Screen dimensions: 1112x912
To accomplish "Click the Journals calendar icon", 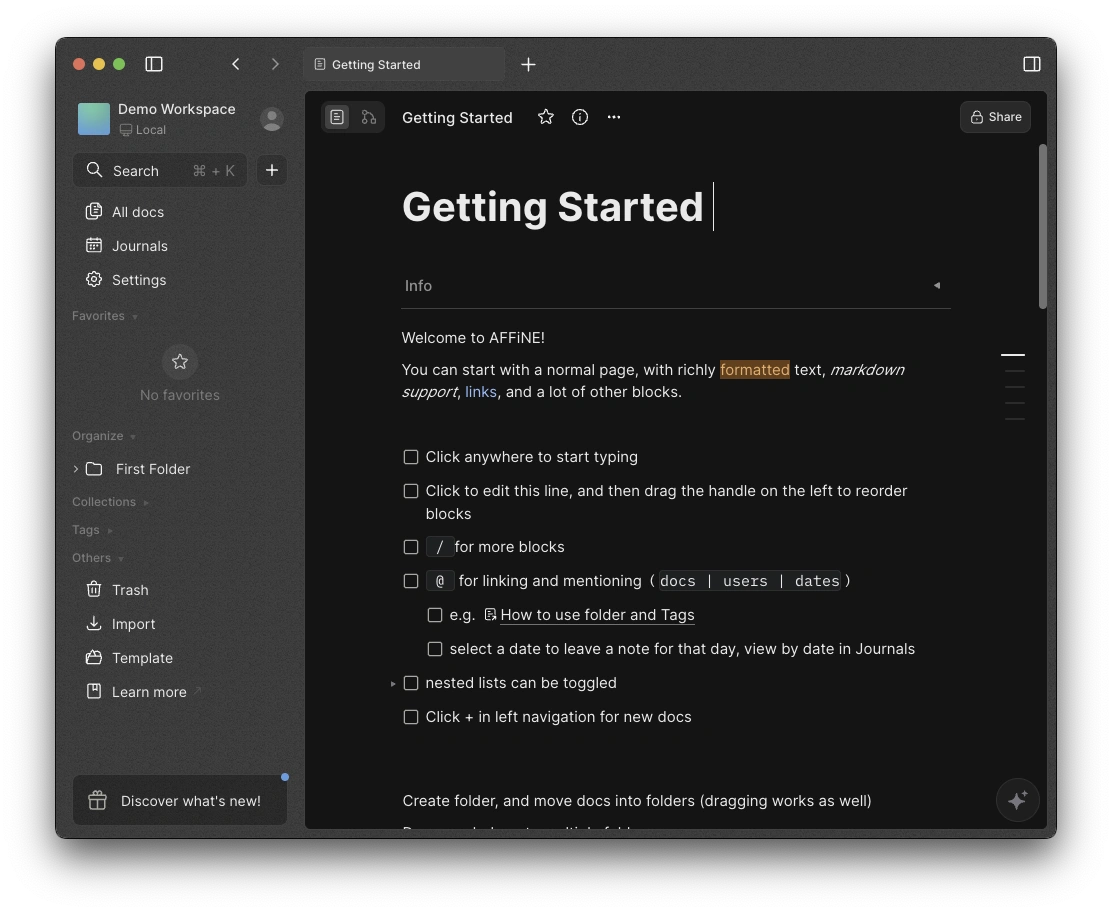I will click(x=94, y=245).
